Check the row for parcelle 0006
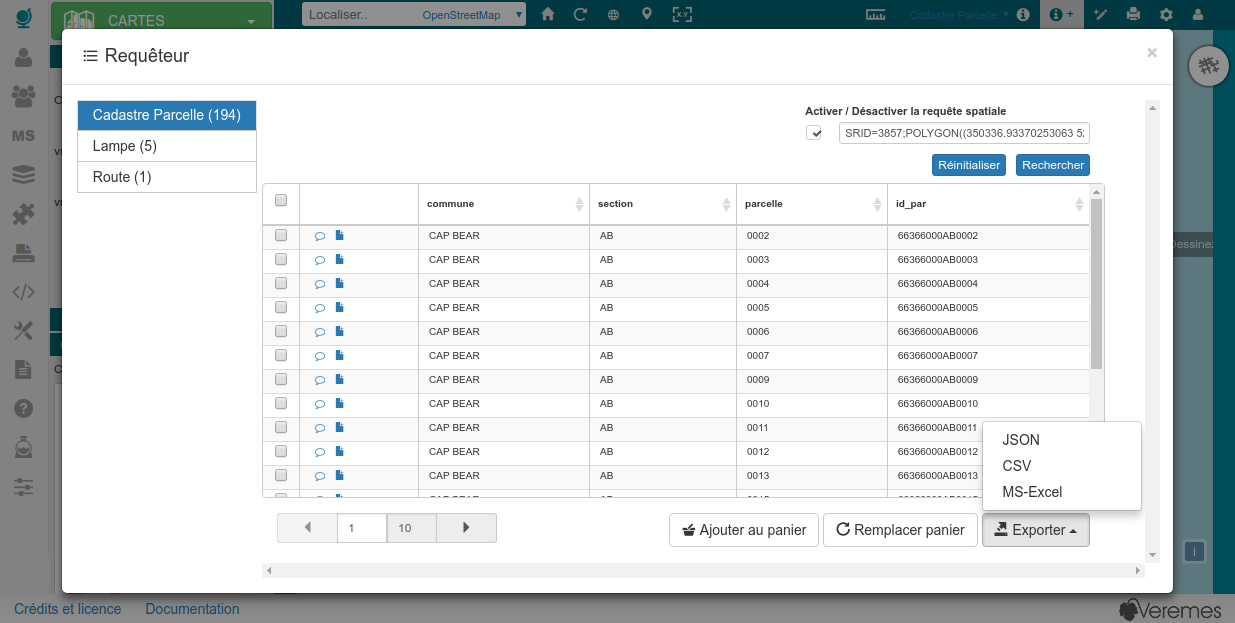The width and height of the screenshot is (1235, 623). pyautogui.click(x=281, y=331)
